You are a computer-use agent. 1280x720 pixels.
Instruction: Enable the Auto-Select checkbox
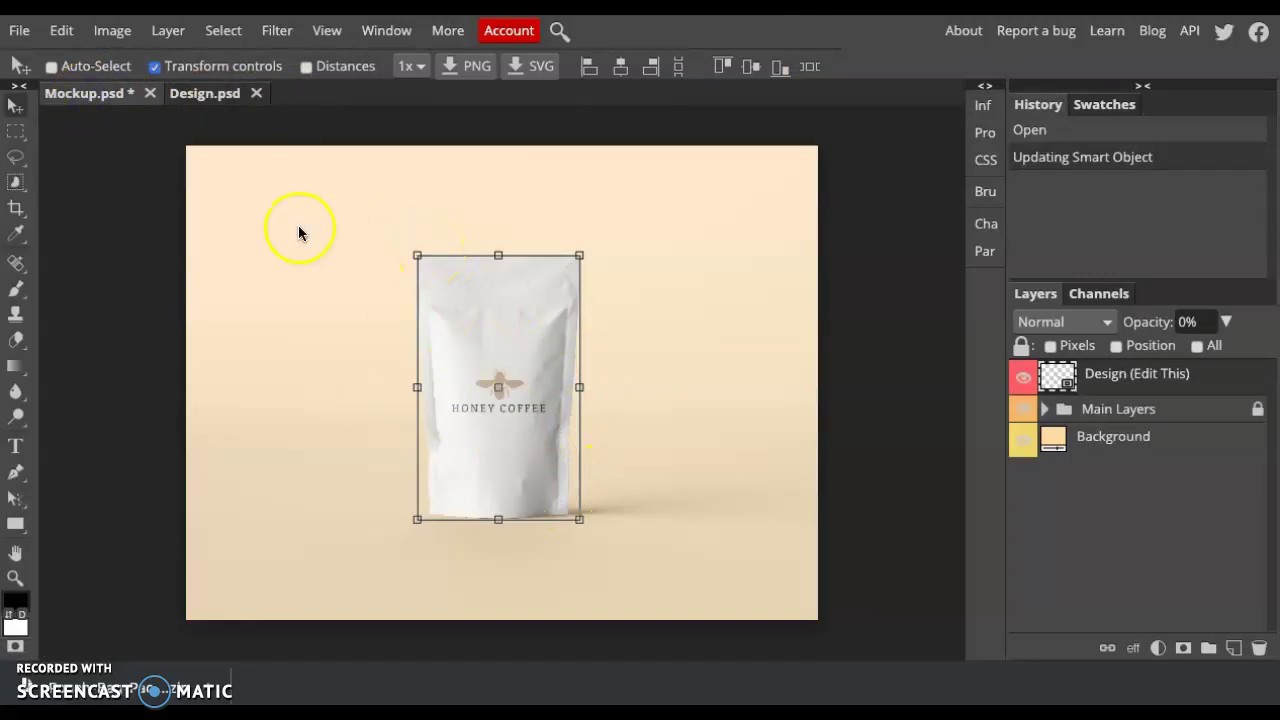click(x=51, y=67)
